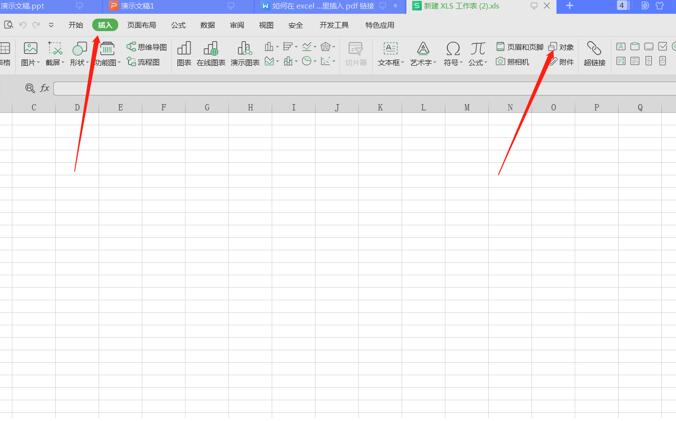The height and width of the screenshot is (421, 676).
Task: Insert a chart with 图表 button
Action: (184, 54)
